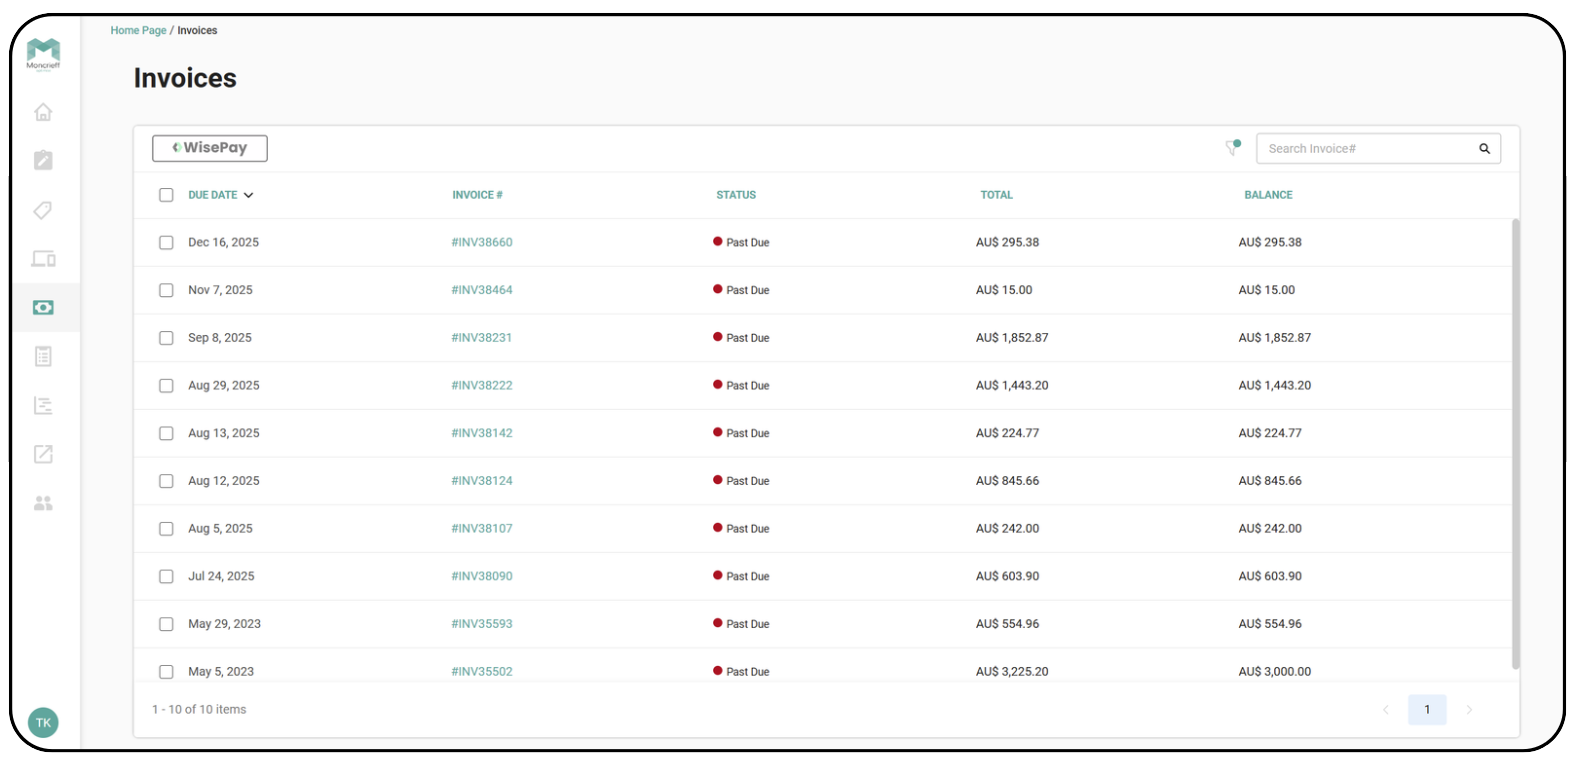Open the TK user avatar menu
Image resolution: width=1578 pixels, height=765 pixels.
point(43,722)
